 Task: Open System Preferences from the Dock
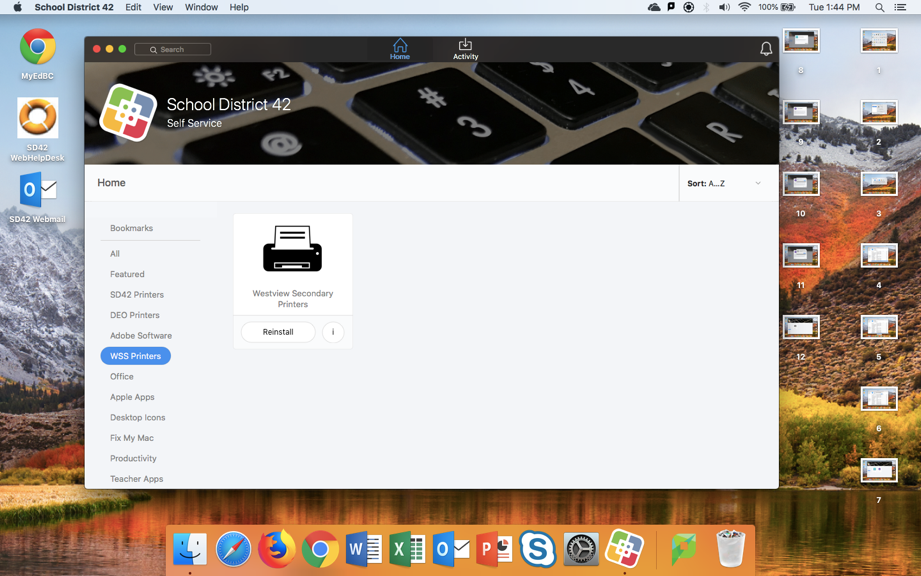pos(581,549)
